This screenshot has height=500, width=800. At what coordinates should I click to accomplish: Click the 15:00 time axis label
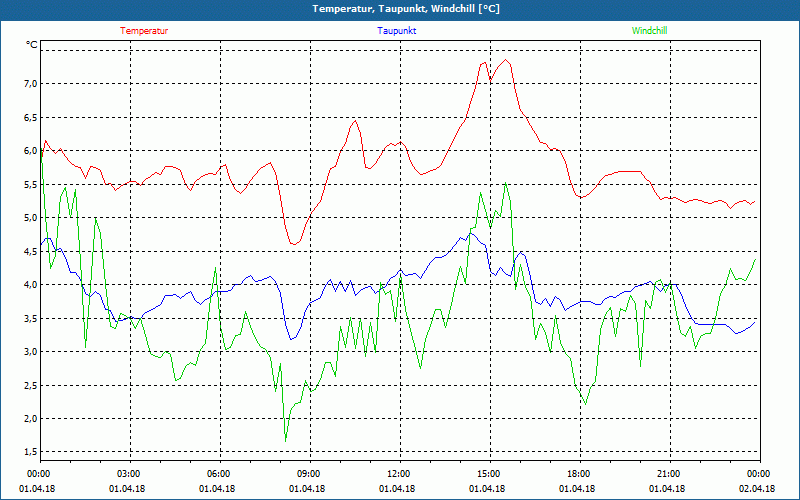[489, 474]
